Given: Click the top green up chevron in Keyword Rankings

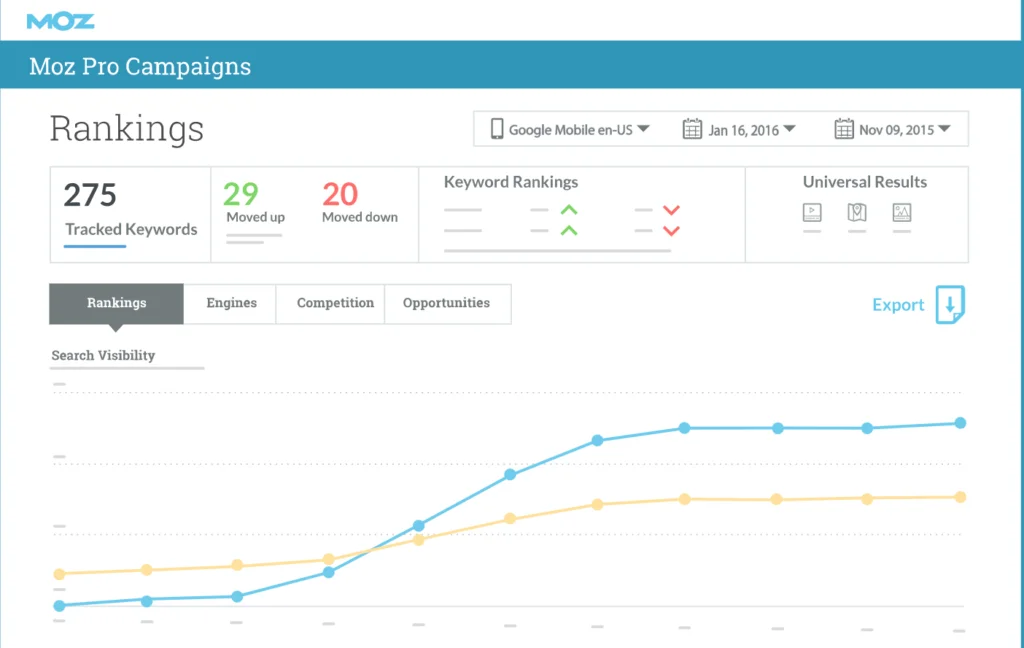Looking at the screenshot, I should (569, 210).
